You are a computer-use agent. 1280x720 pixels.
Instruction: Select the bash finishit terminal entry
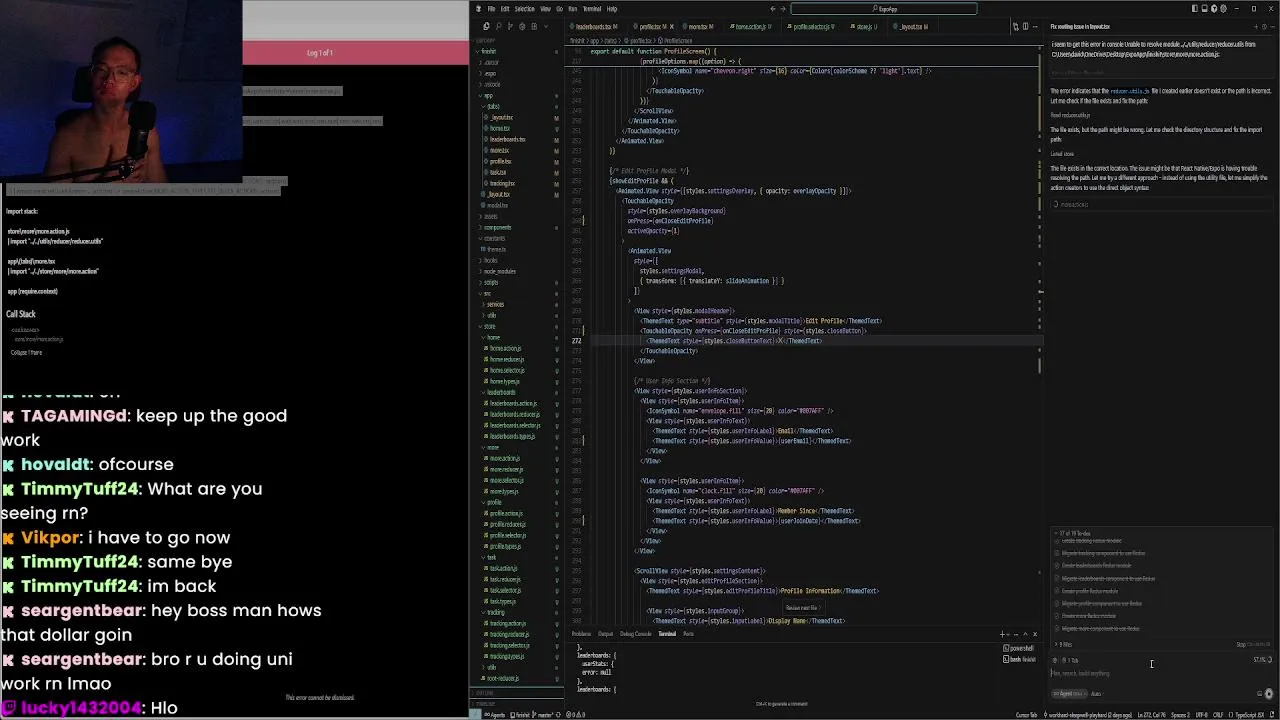[1020, 659]
